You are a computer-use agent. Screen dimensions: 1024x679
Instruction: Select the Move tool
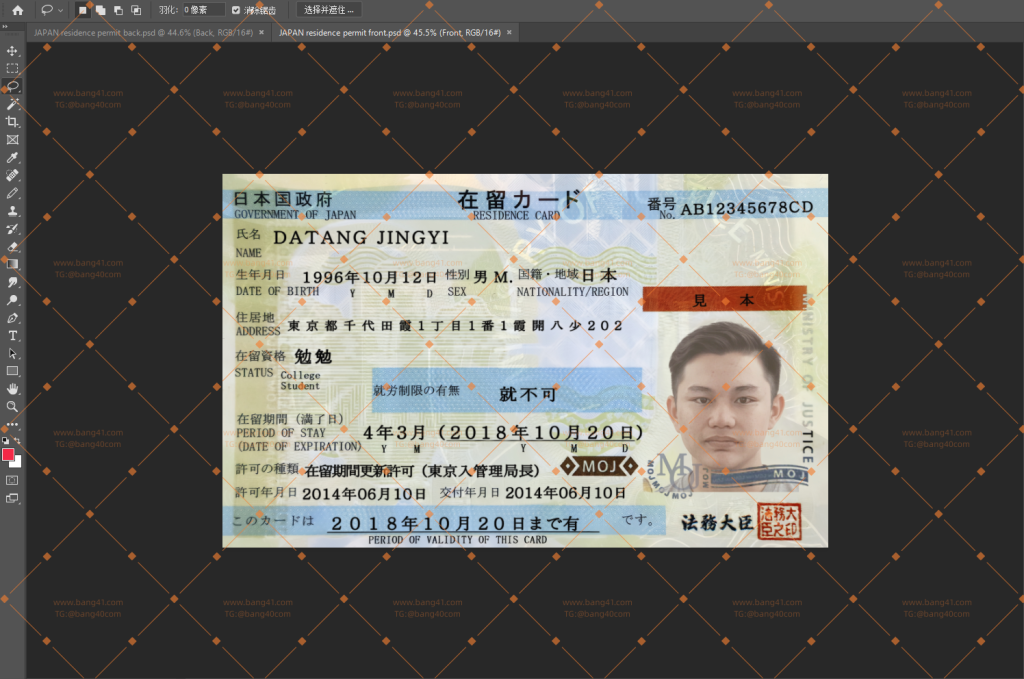tap(13, 50)
